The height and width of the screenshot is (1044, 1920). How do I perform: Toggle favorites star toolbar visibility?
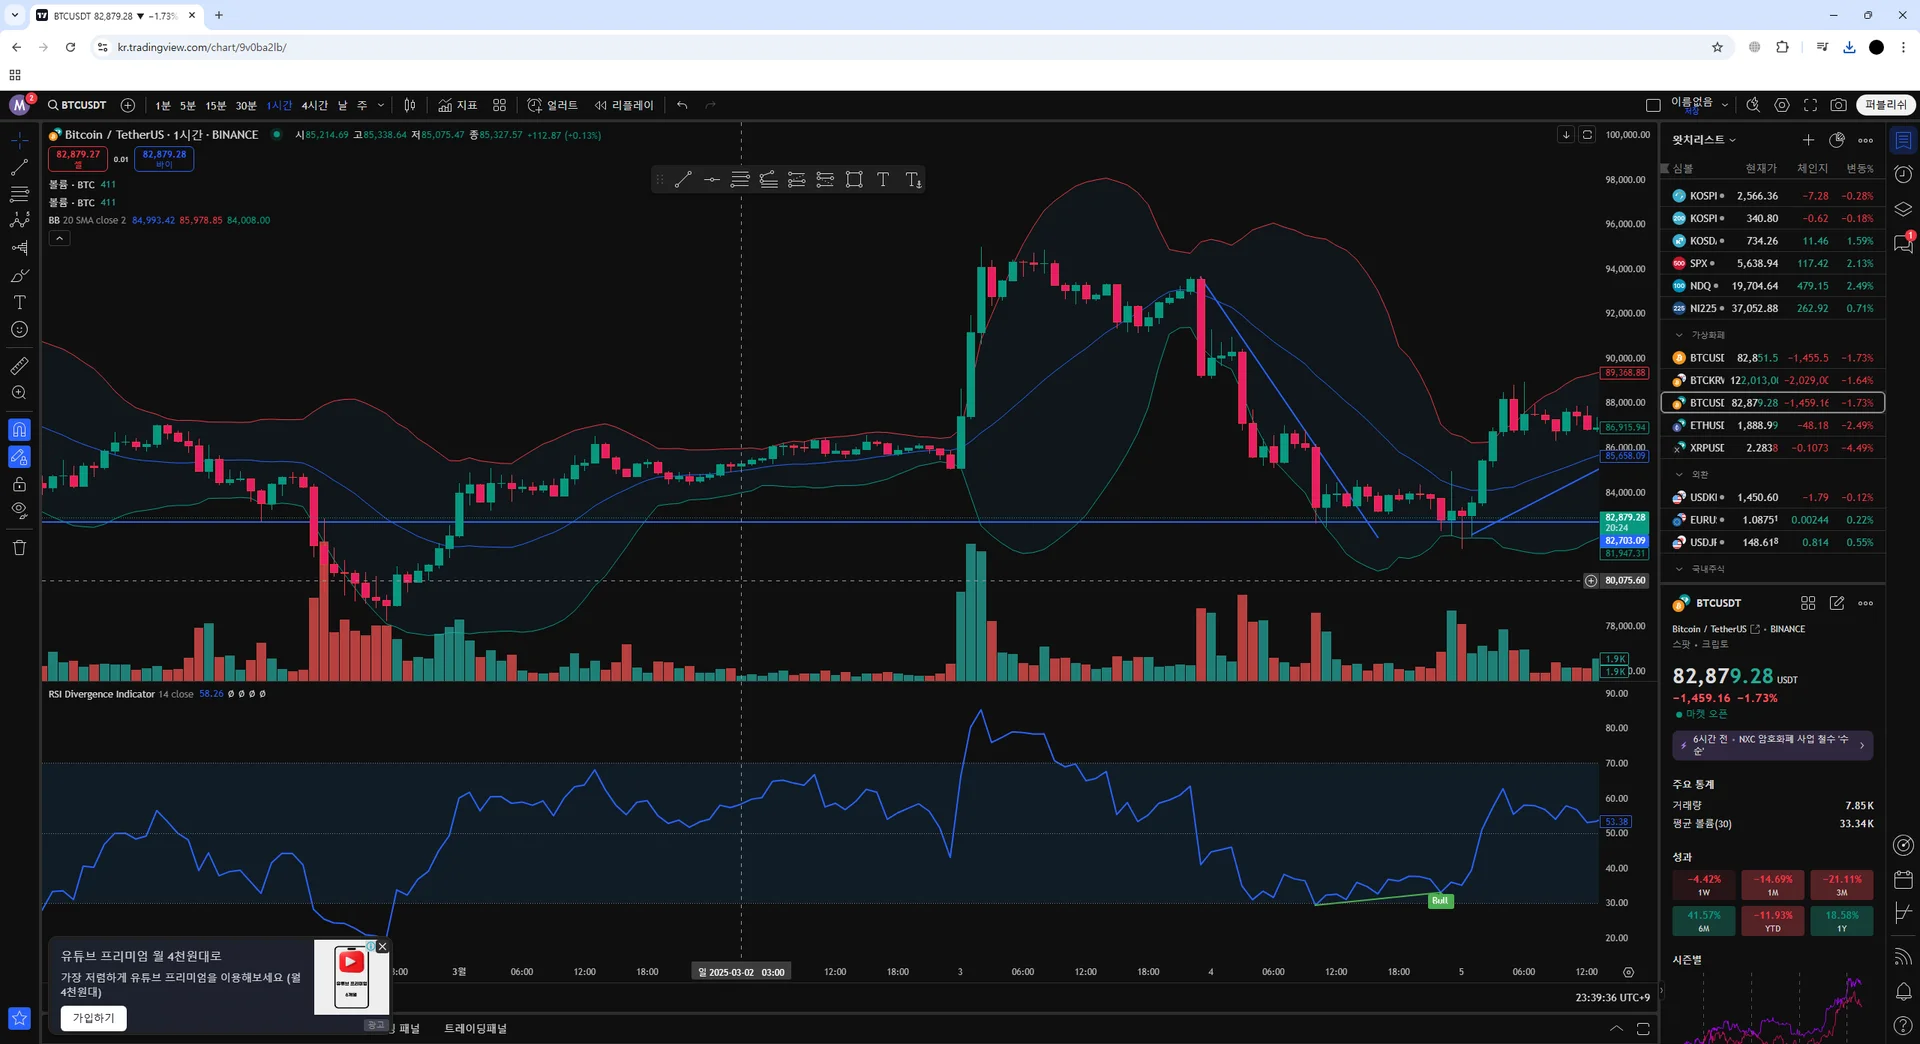19,1018
